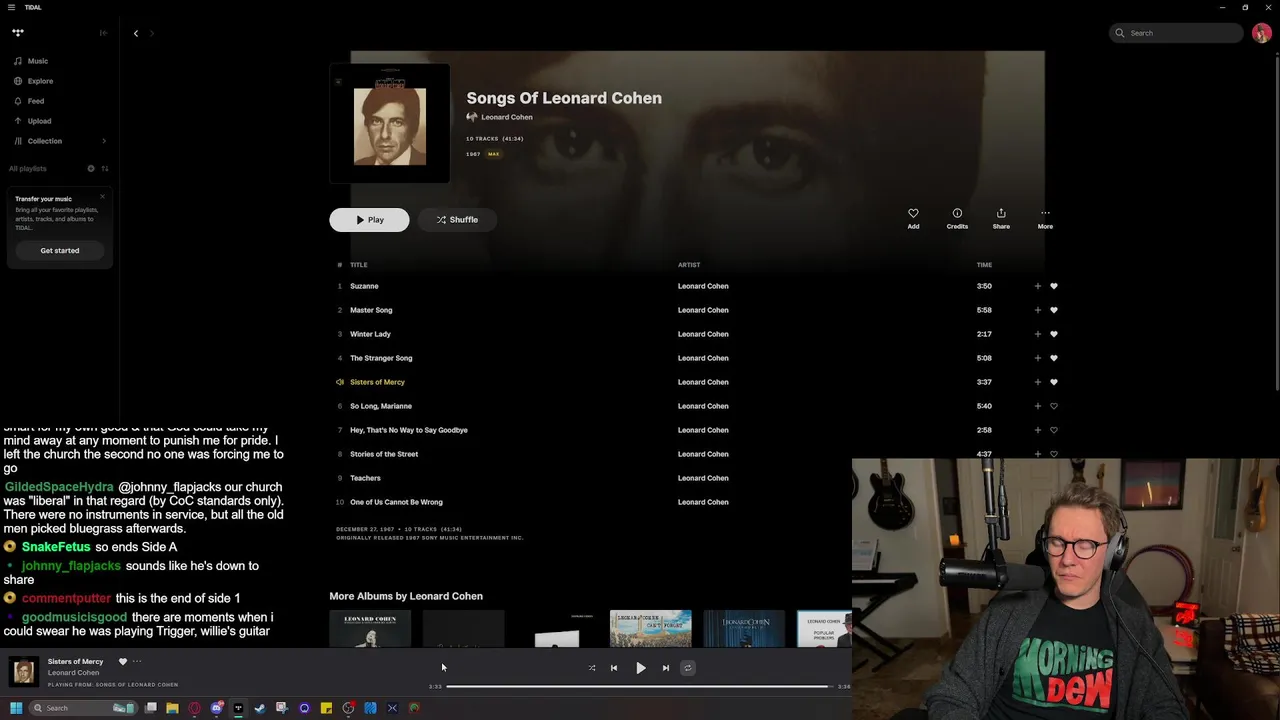Add Sisters of Mercy to playlist via plus icon
Screen dimensions: 1280x720
pyautogui.click(x=1037, y=382)
